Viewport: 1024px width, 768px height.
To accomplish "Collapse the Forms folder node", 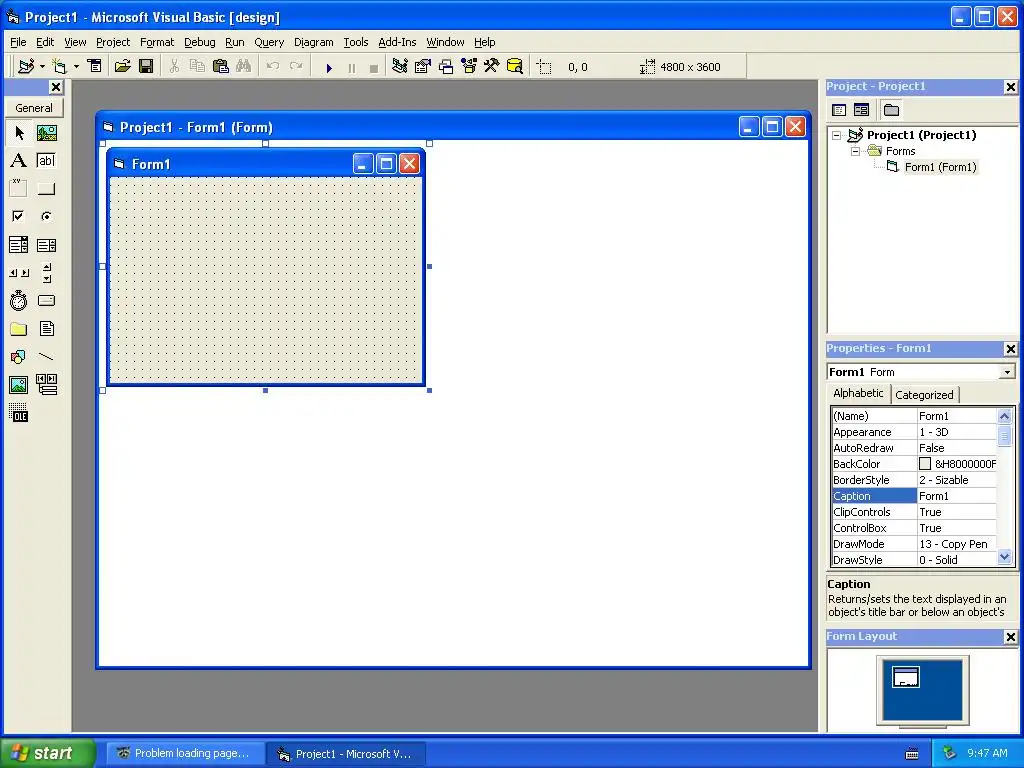I will click(x=856, y=152).
